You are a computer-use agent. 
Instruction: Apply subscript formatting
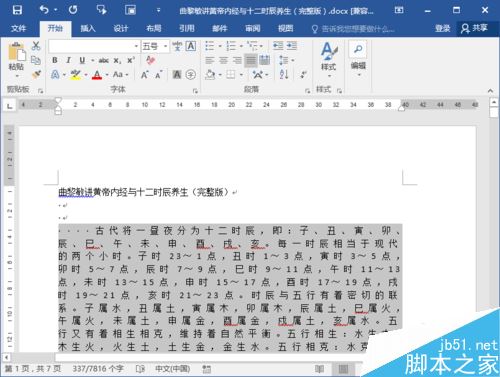[117, 61]
